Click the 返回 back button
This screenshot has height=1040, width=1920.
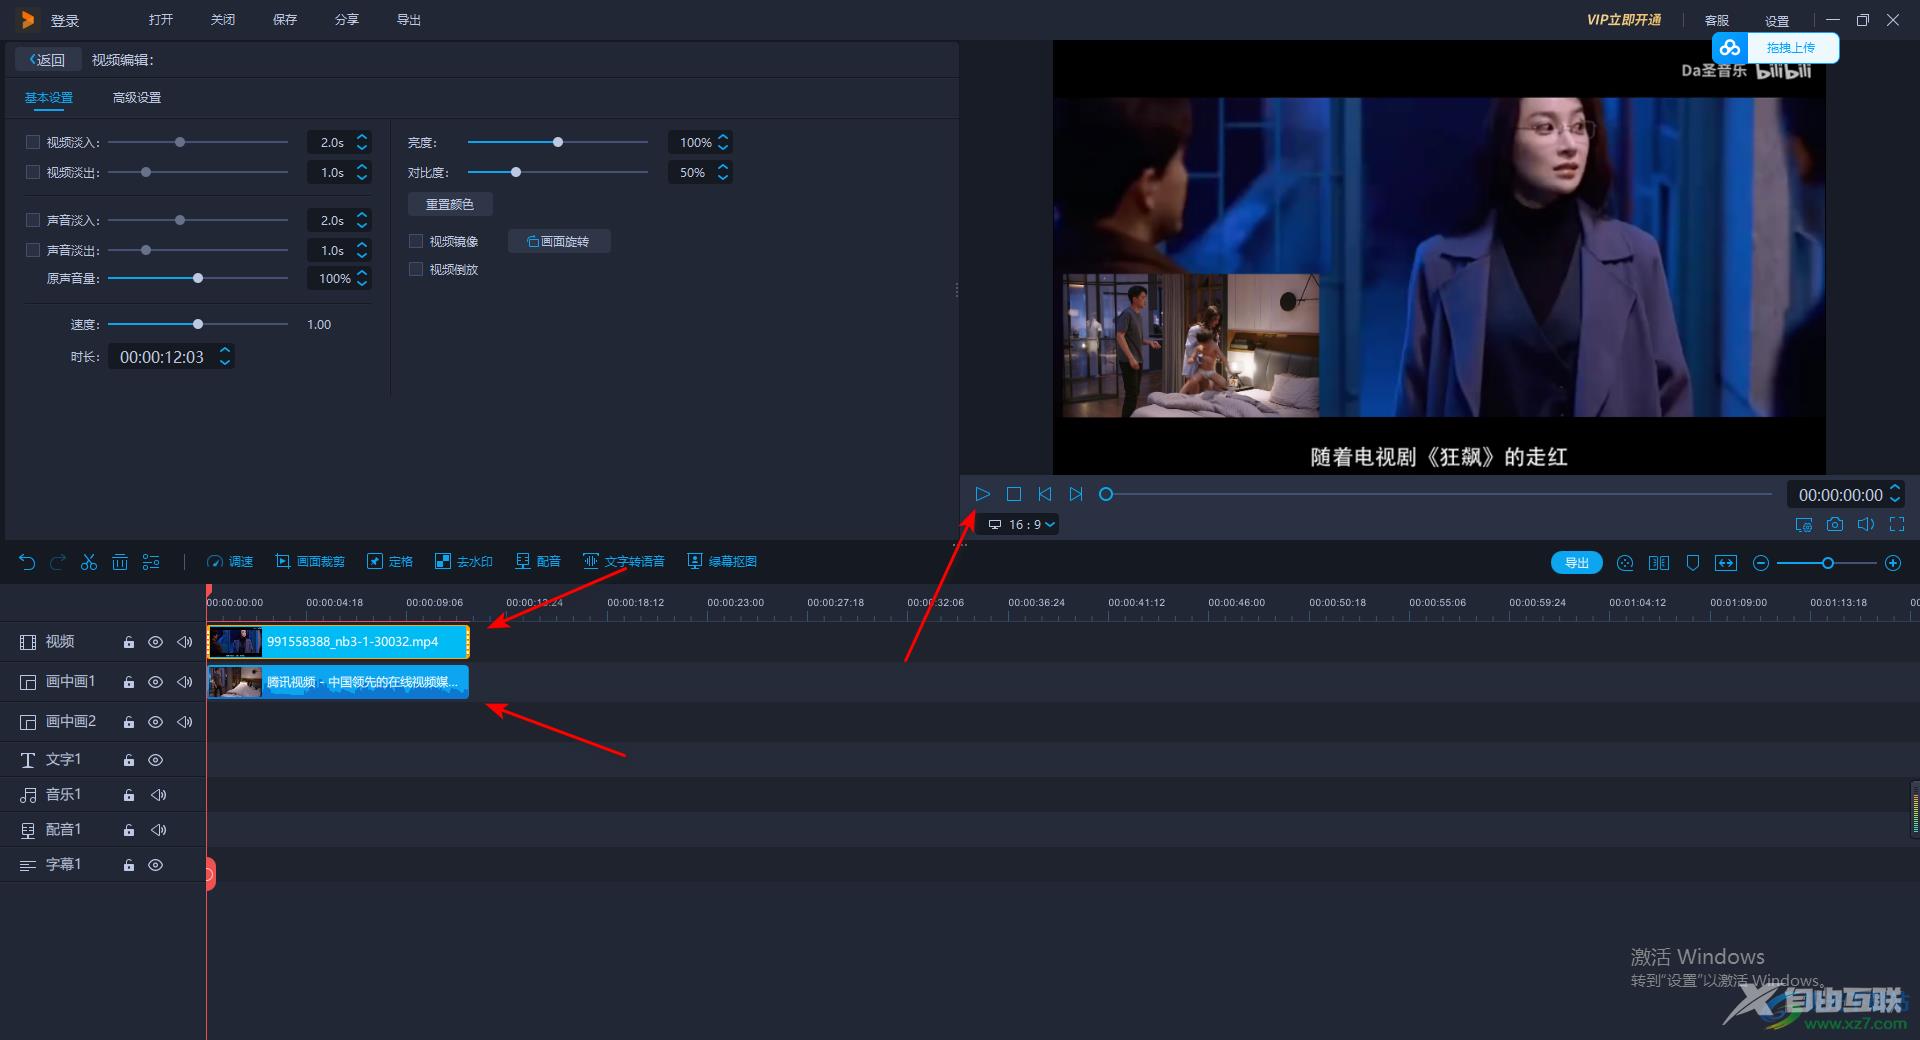tap(47, 60)
